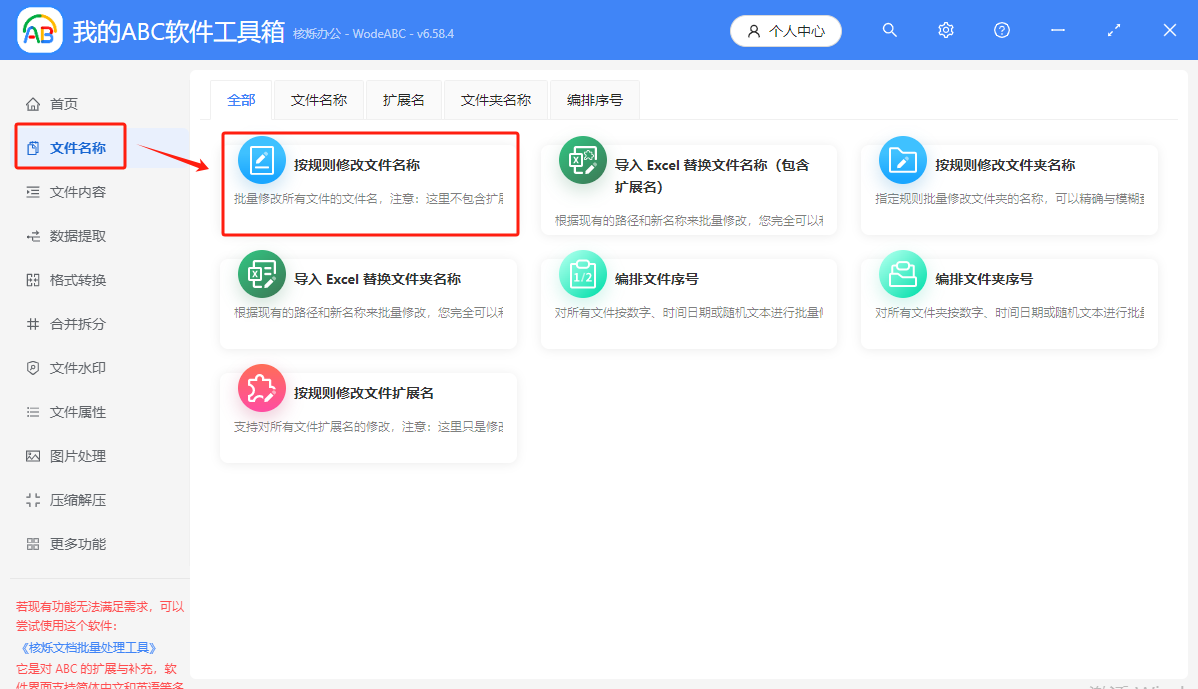Click the settings gear icon
The height and width of the screenshot is (689, 1198).
(945, 30)
